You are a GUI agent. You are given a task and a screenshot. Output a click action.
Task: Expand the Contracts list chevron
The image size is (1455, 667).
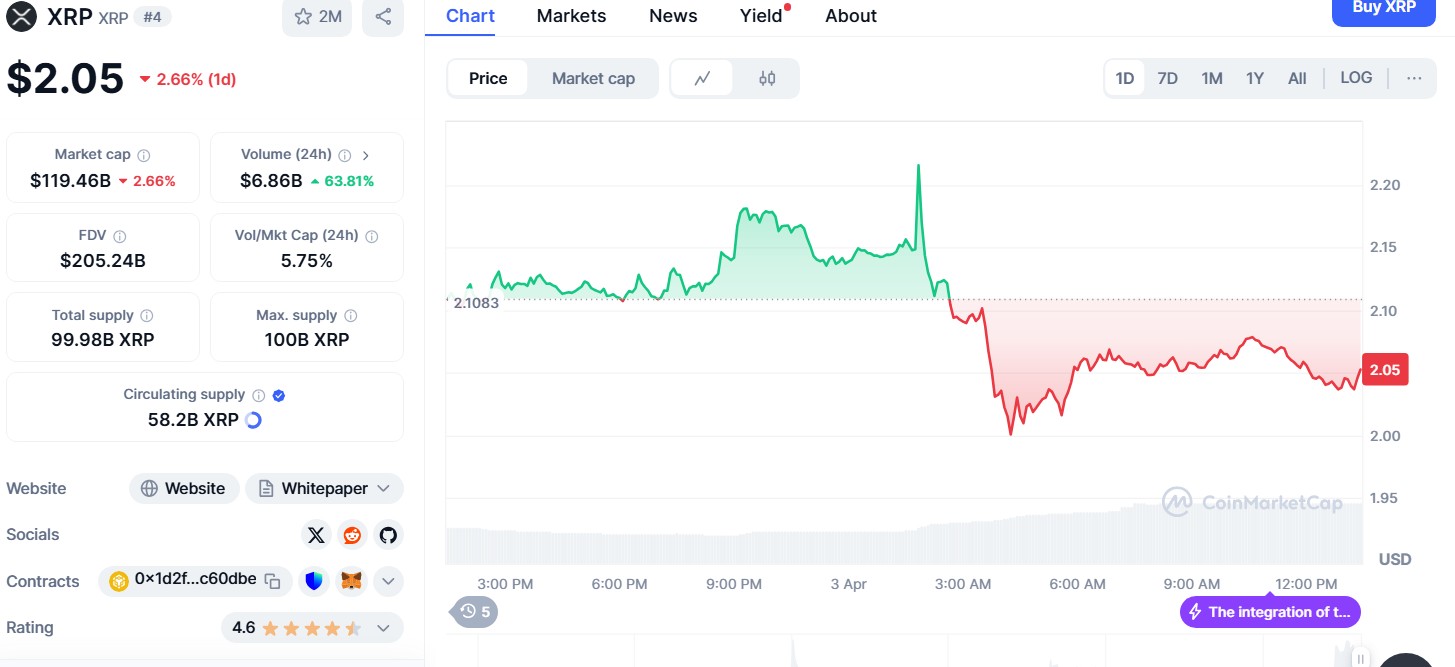(388, 580)
